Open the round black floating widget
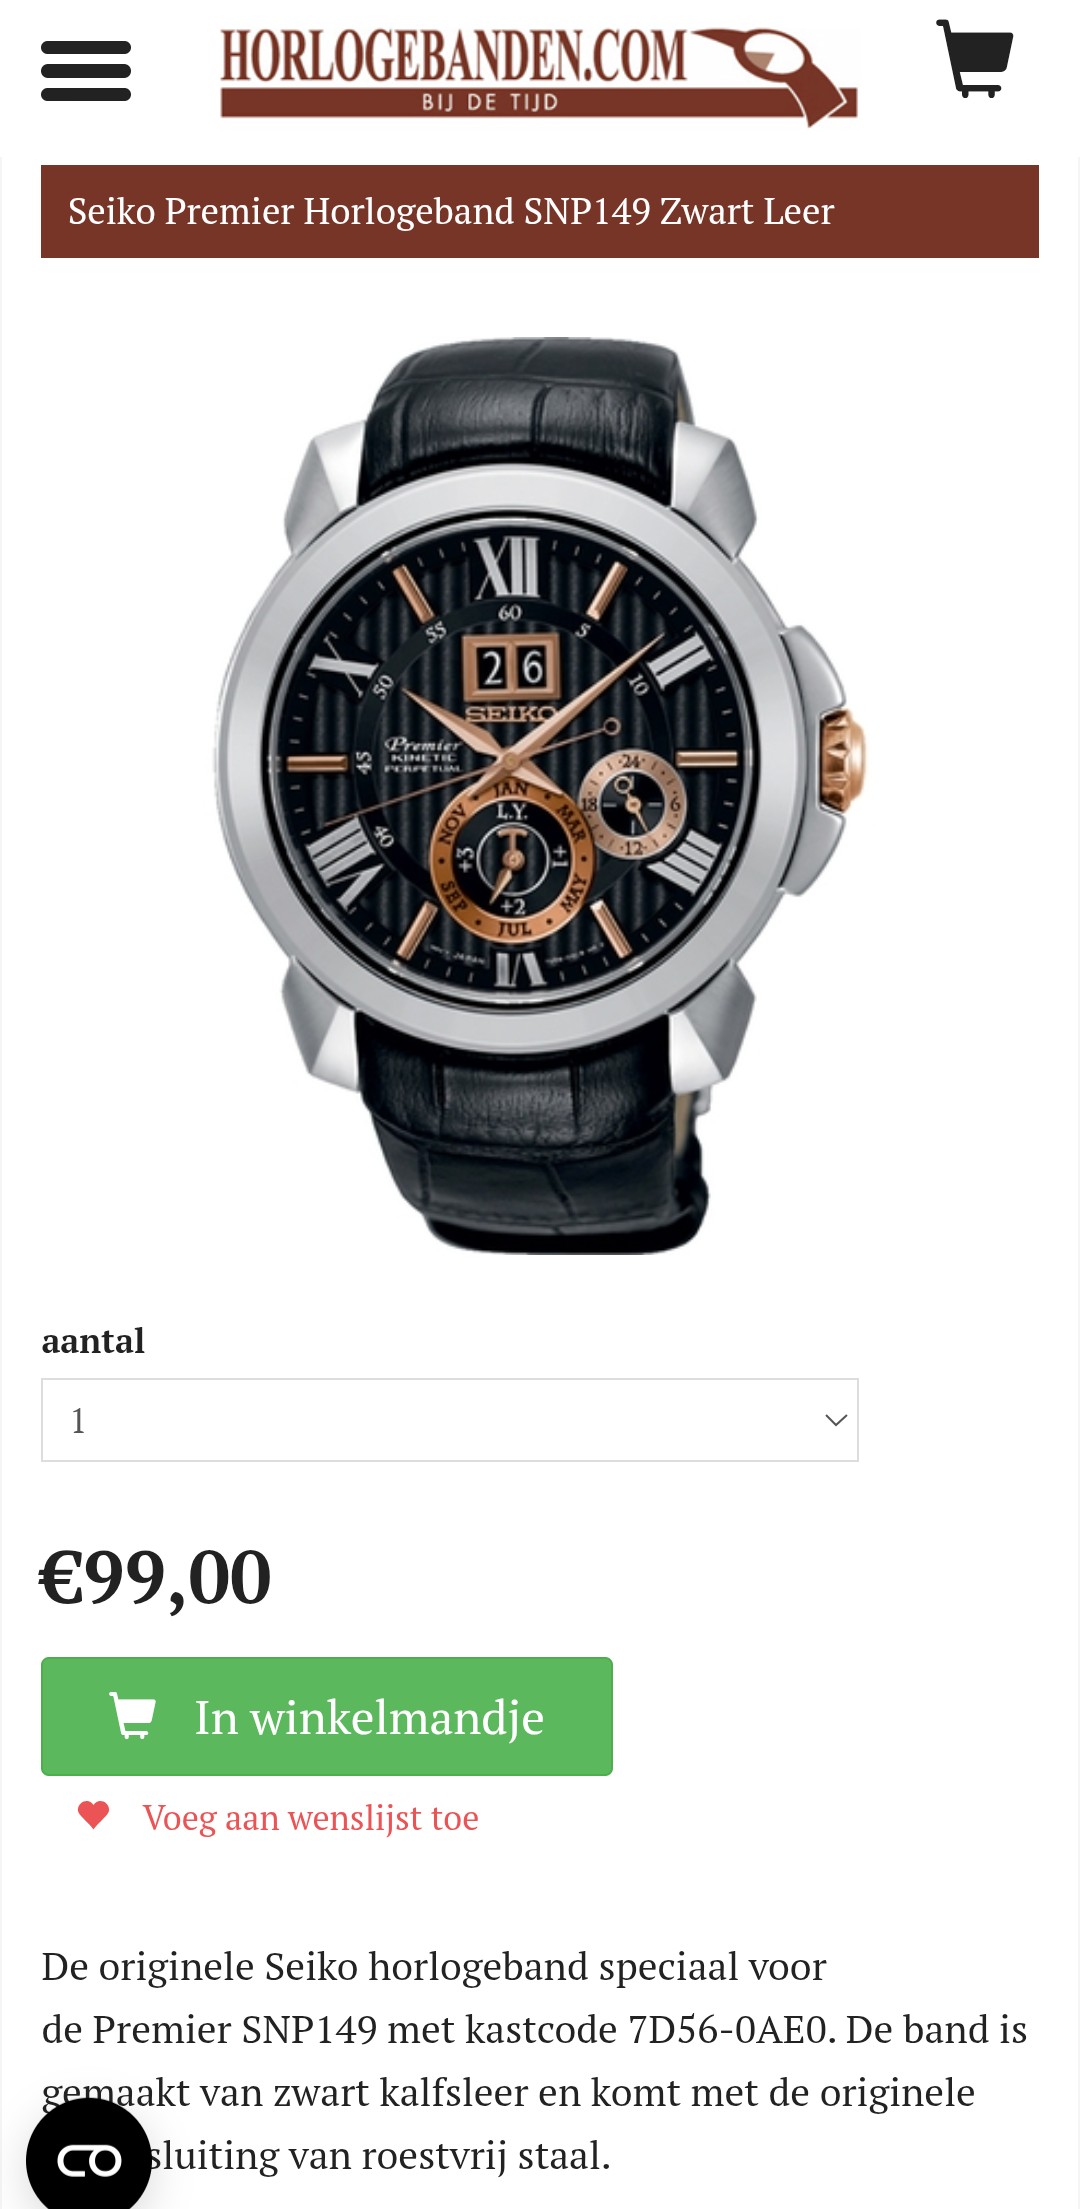The width and height of the screenshot is (1080, 2209). click(x=88, y=2158)
